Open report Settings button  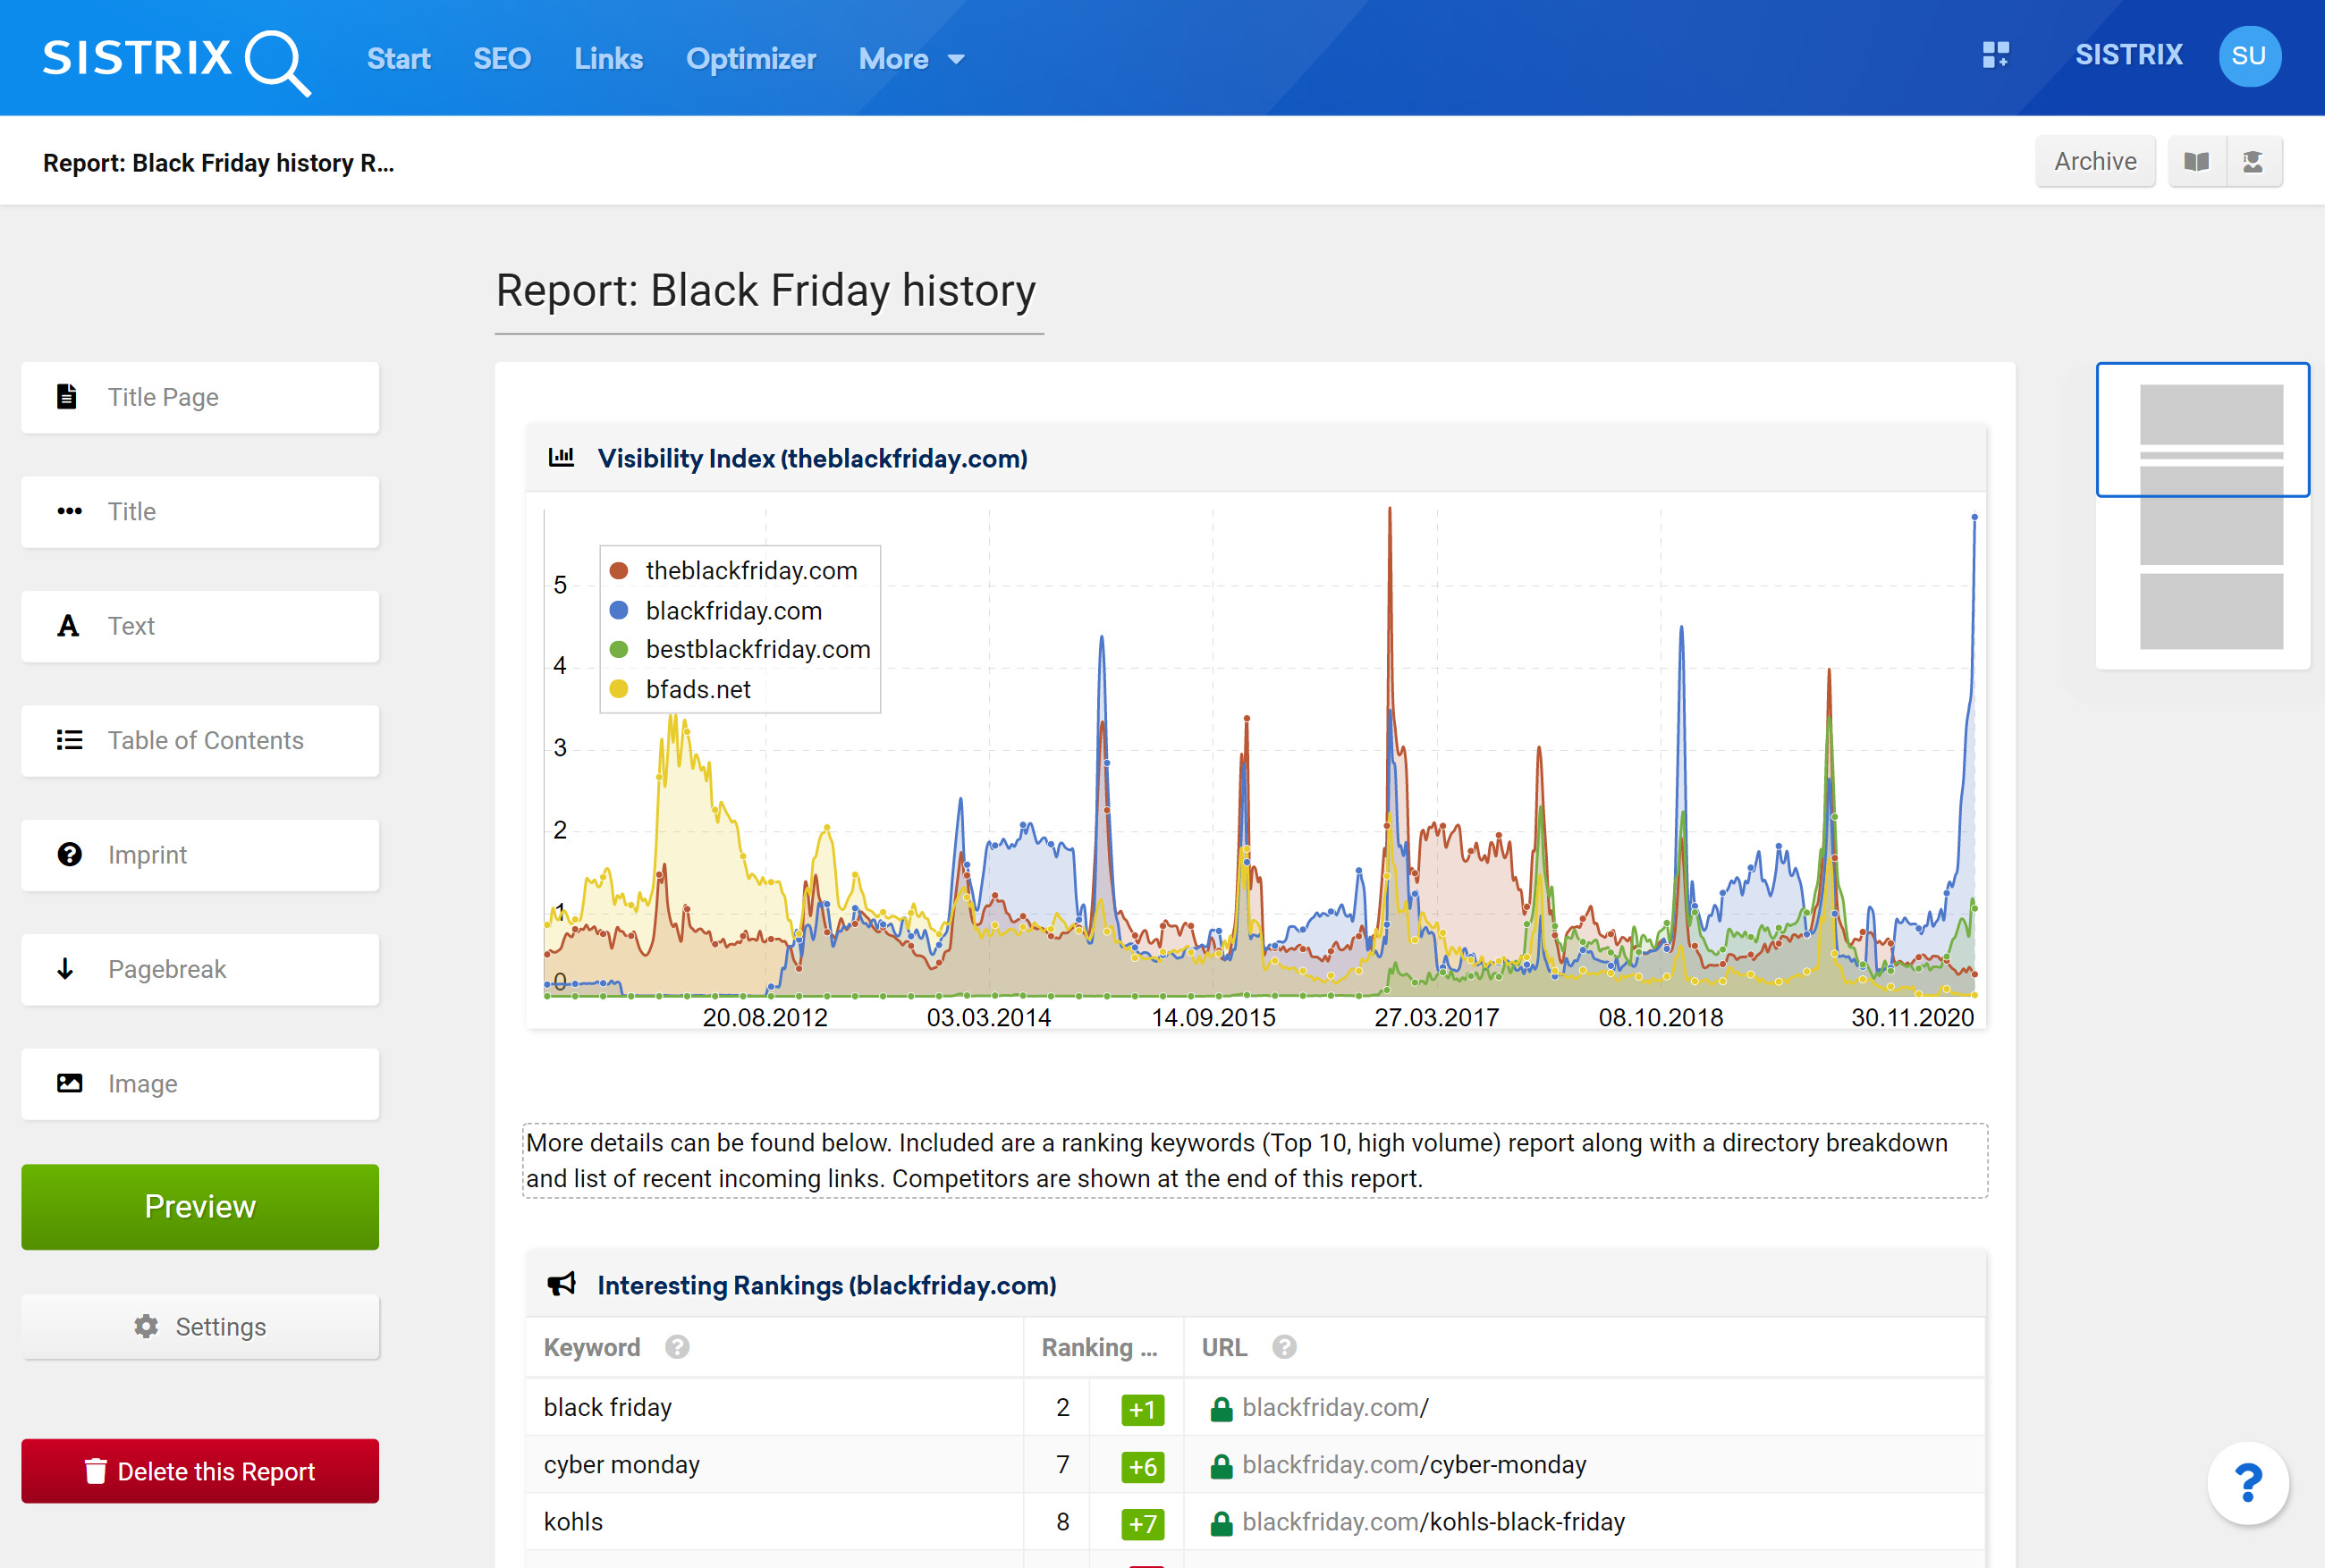[x=200, y=1327]
